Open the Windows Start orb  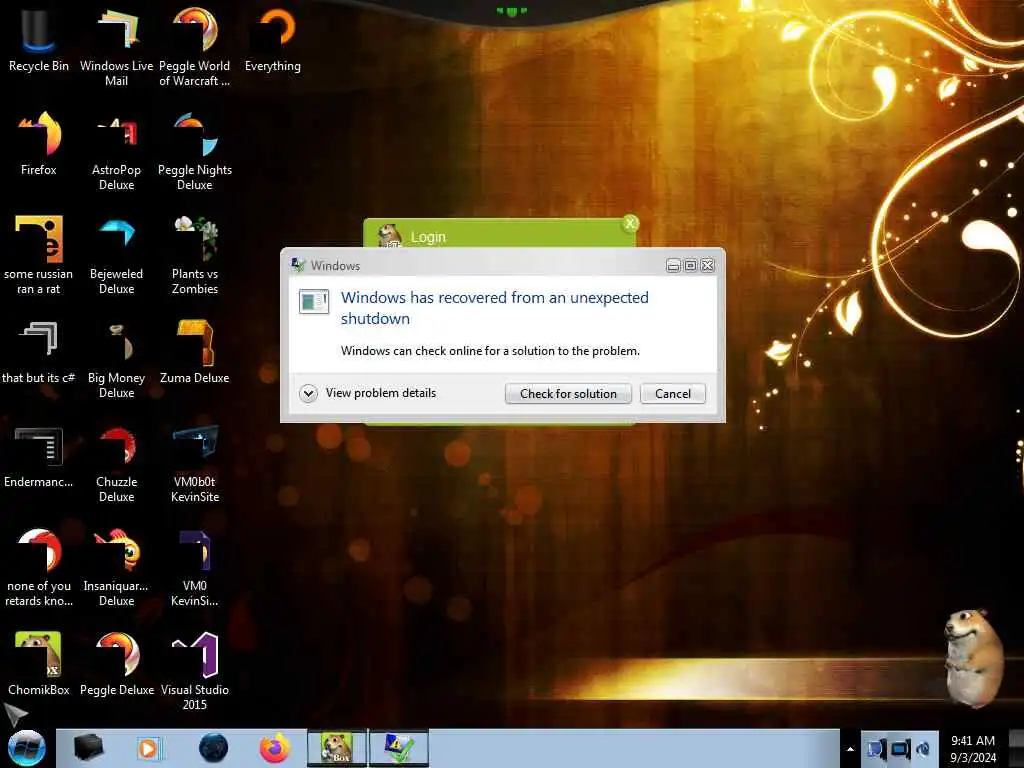(x=26, y=748)
